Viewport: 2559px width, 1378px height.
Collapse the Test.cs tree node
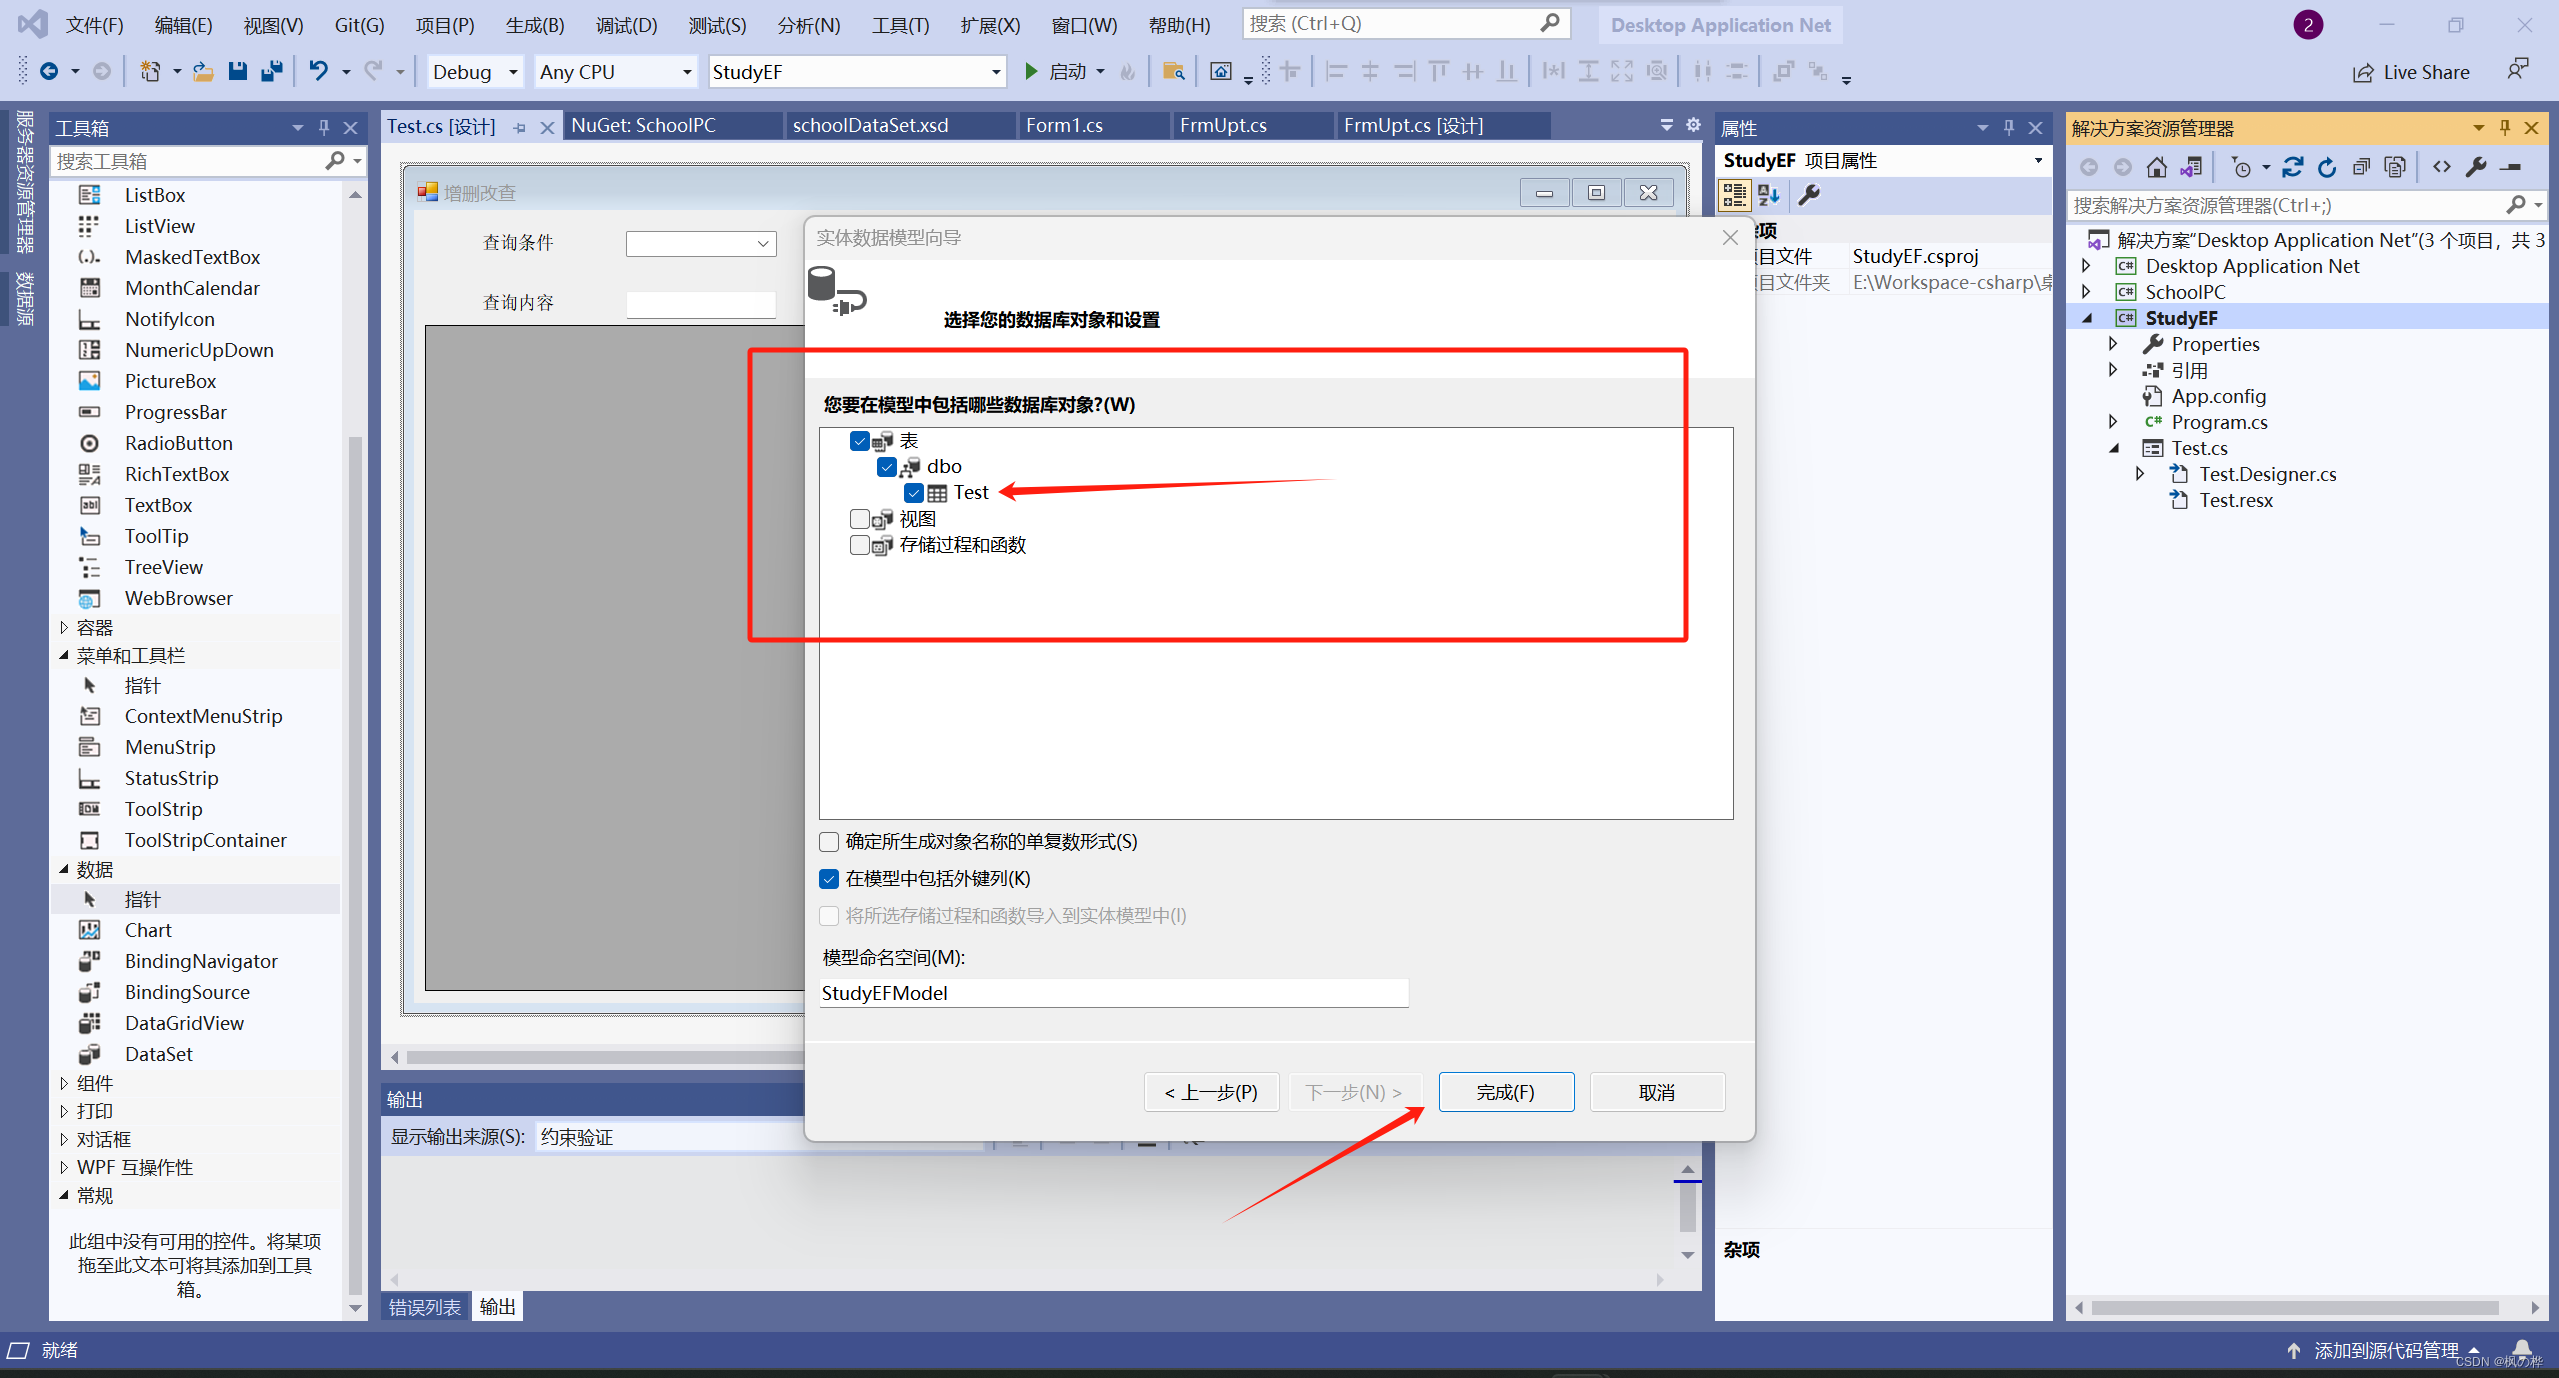2113,448
